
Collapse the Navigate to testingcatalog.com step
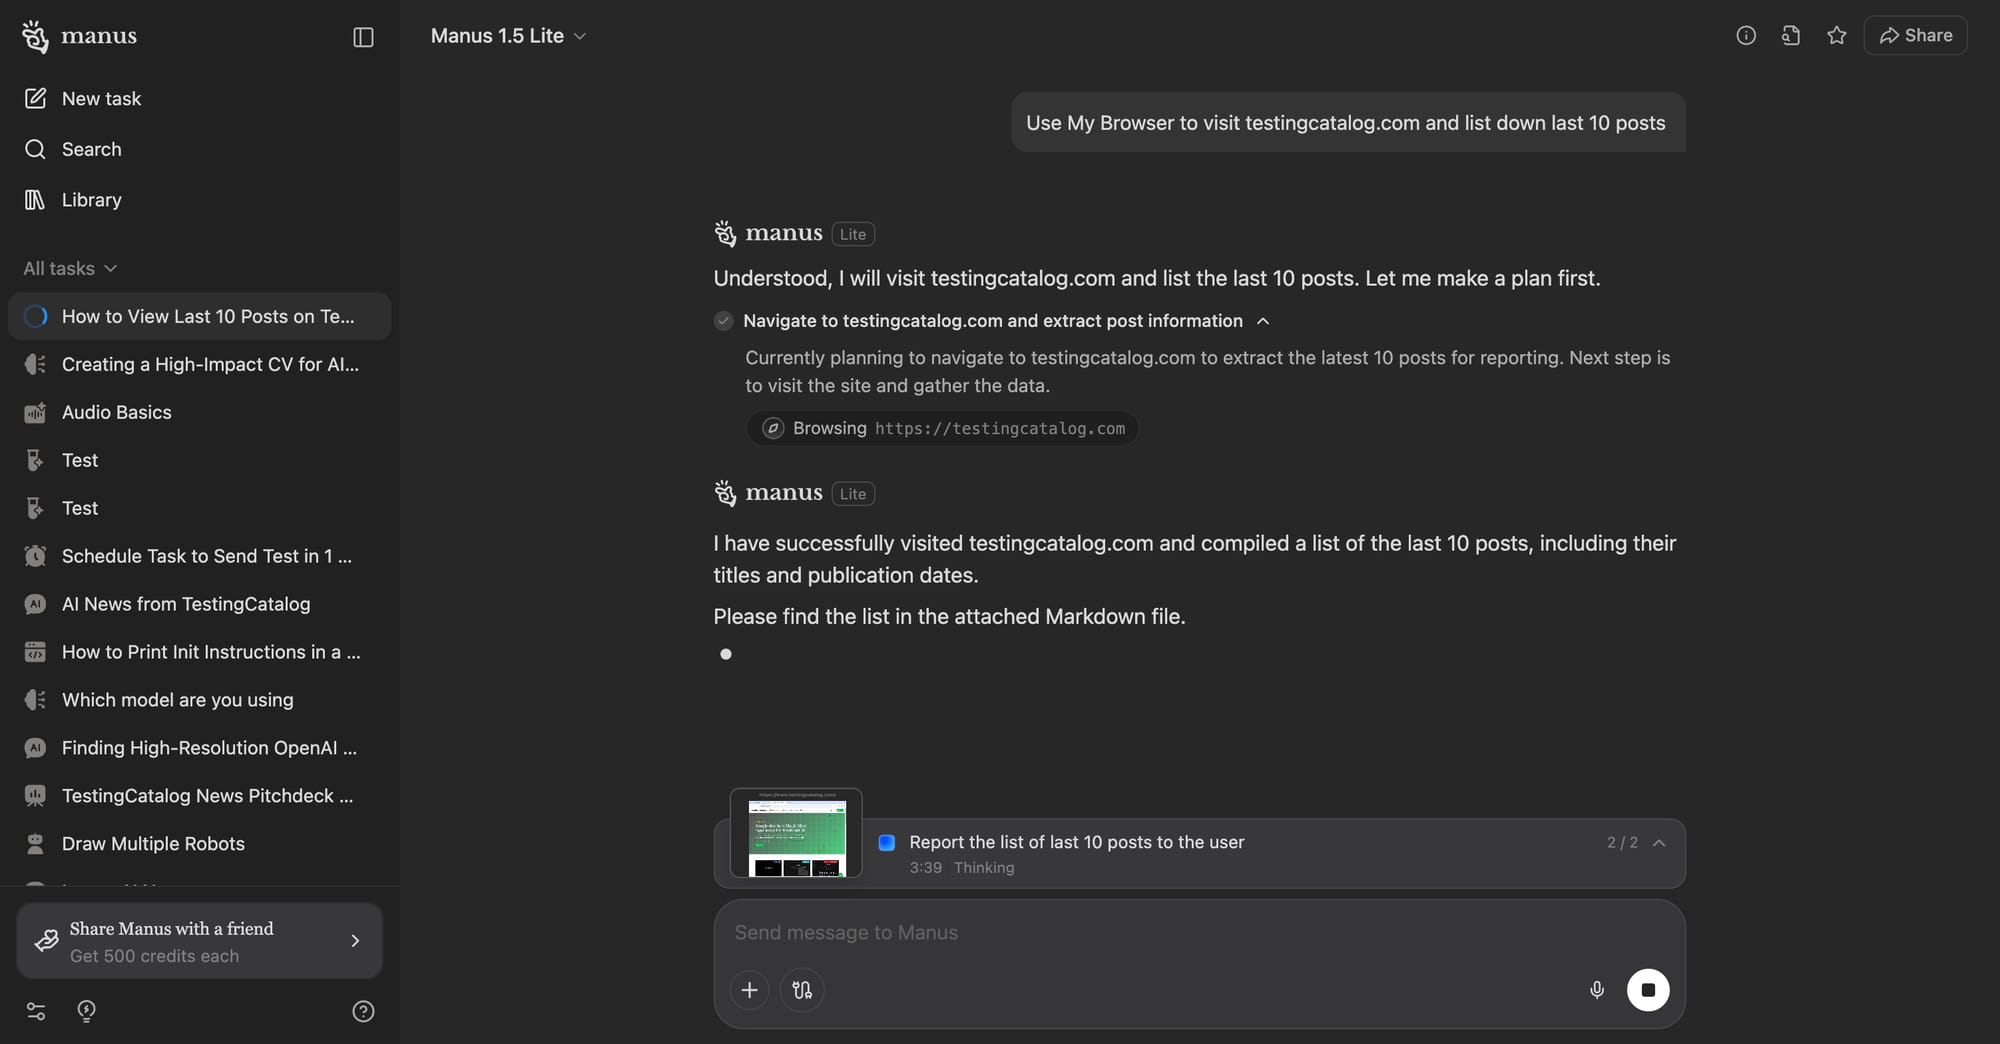1263,321
